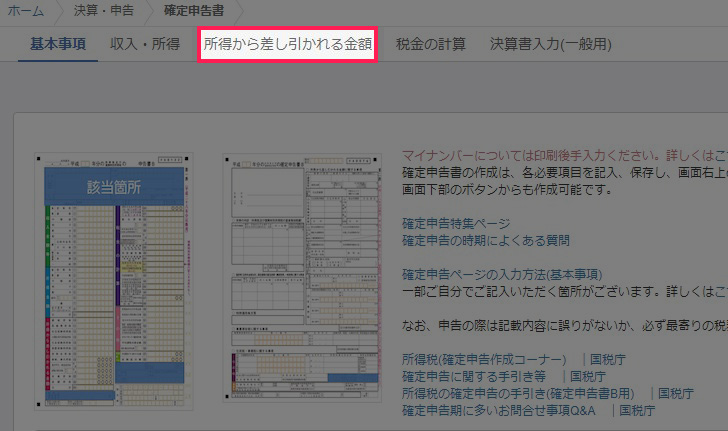Open the 確定申告に関する手引き等 link

pos(473,376)
